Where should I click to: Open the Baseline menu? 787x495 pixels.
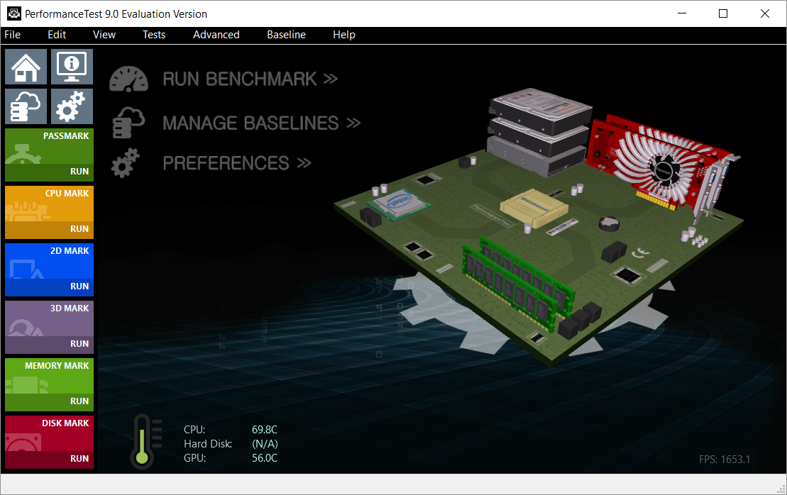(286, 35)
